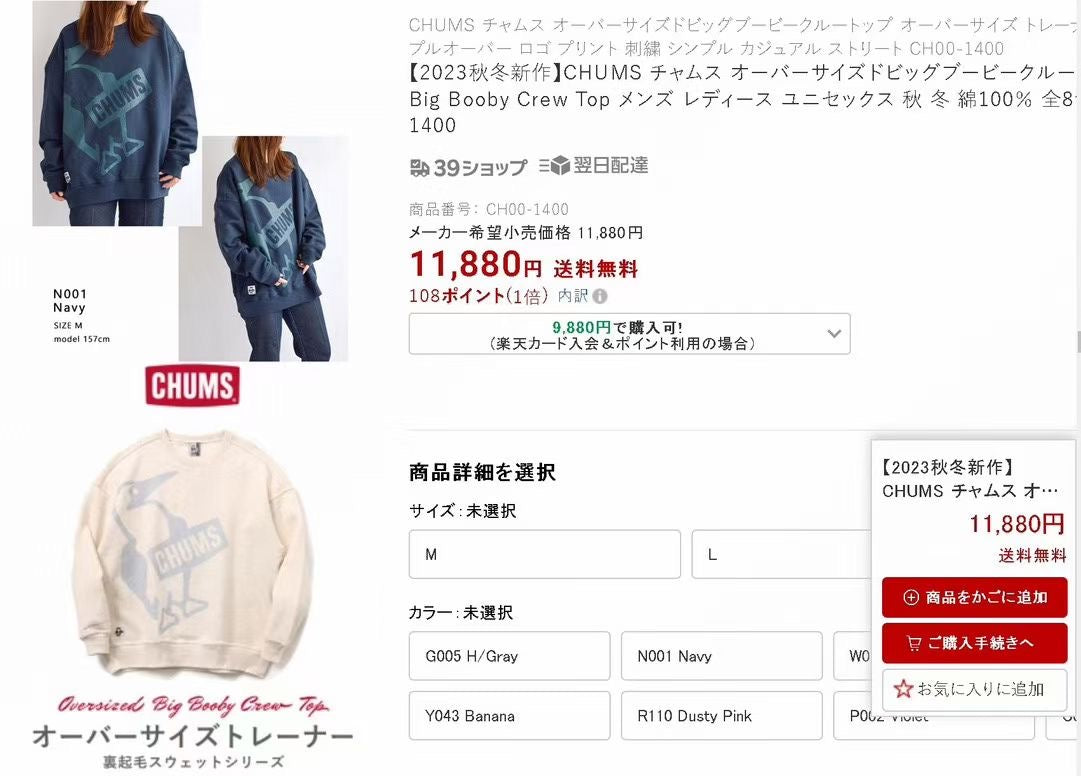Screen dimensions: 1081x776
Task: Open the points breakdown info icon
Action: tap(600, 296)
